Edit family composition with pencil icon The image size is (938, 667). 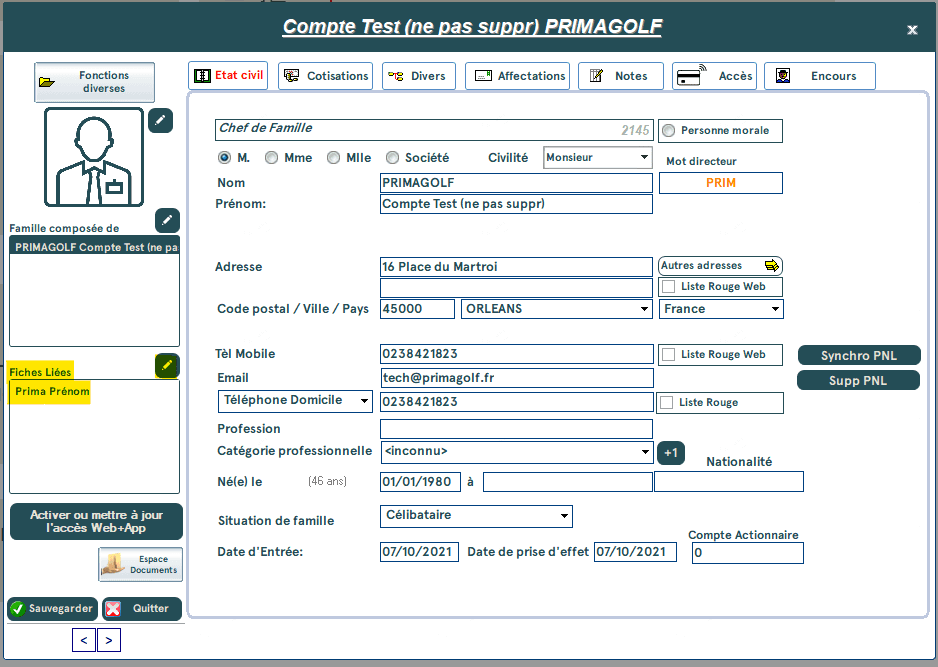[x=167, y=220]
